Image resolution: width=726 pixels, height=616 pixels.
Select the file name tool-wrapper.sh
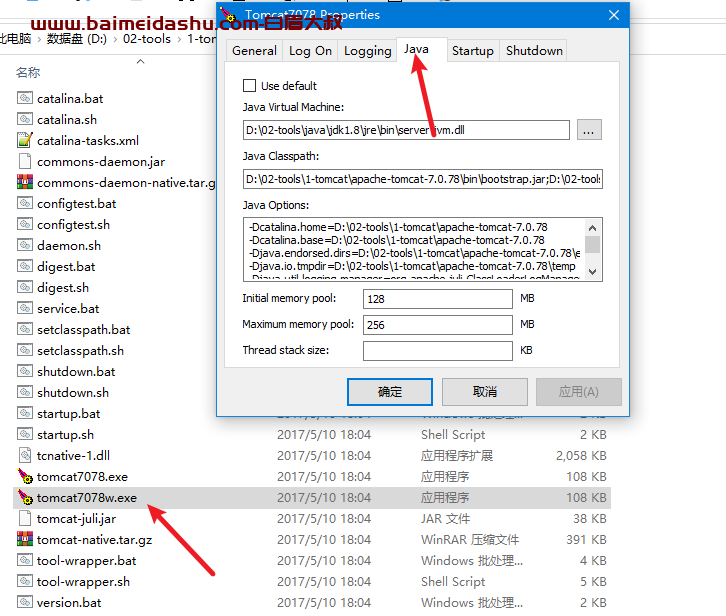pyautogui.click(x=83, y=582)
